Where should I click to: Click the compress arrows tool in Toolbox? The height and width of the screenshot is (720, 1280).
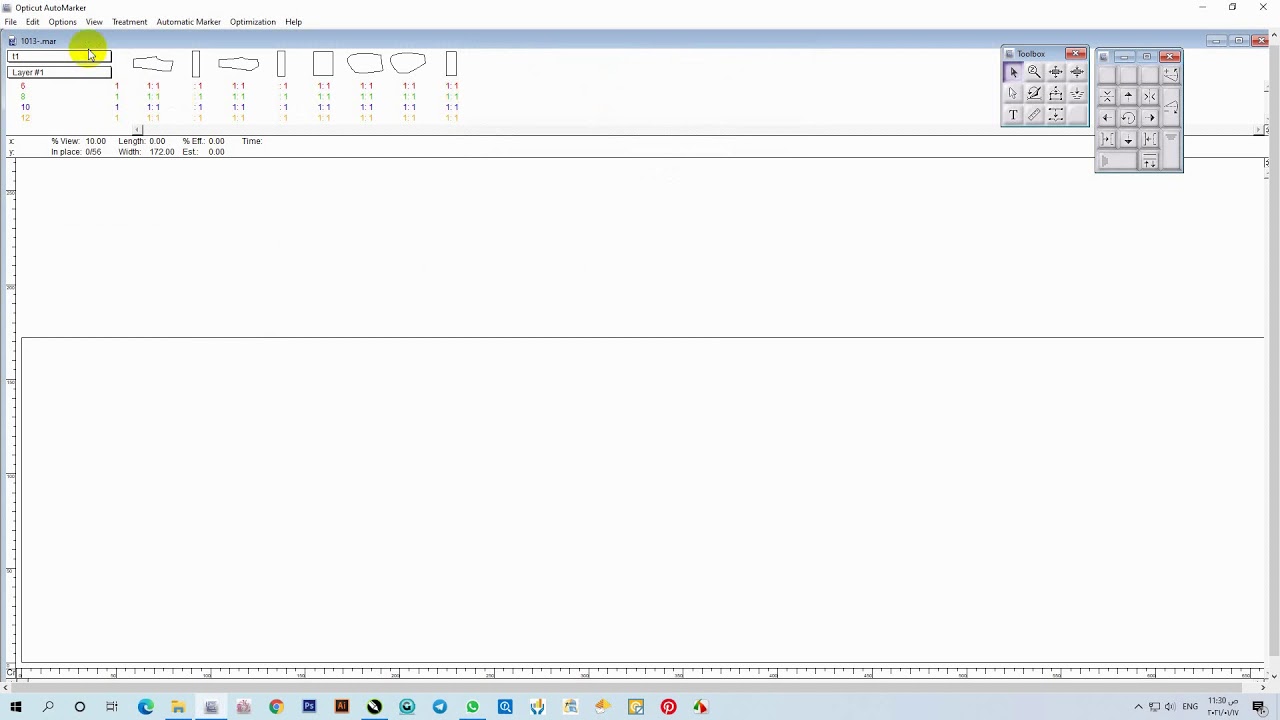(1077, 72)
